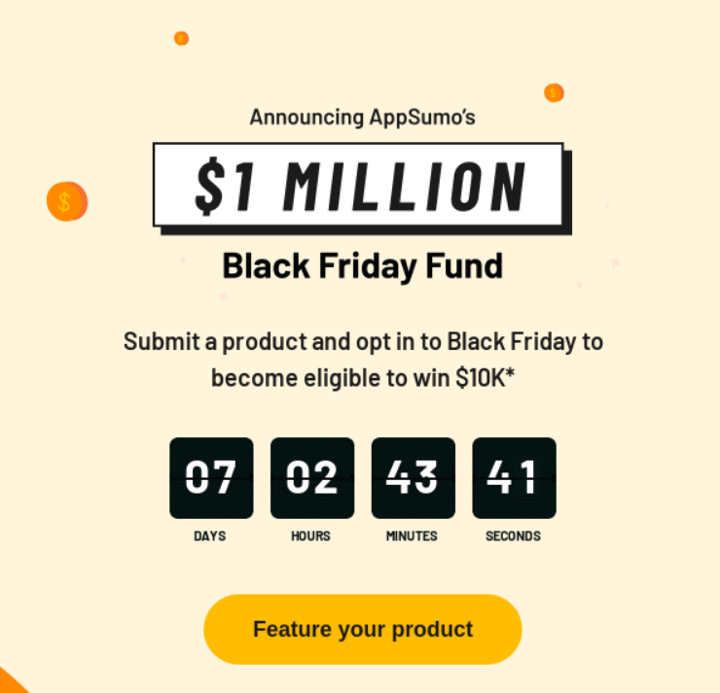Click the MINUTES label under the countdown

(x=412, y=536)
